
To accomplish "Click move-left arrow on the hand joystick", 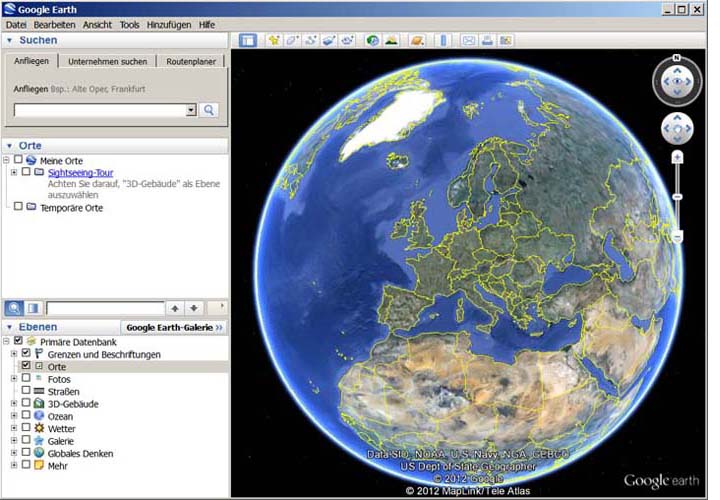I will tap(667, 129).
